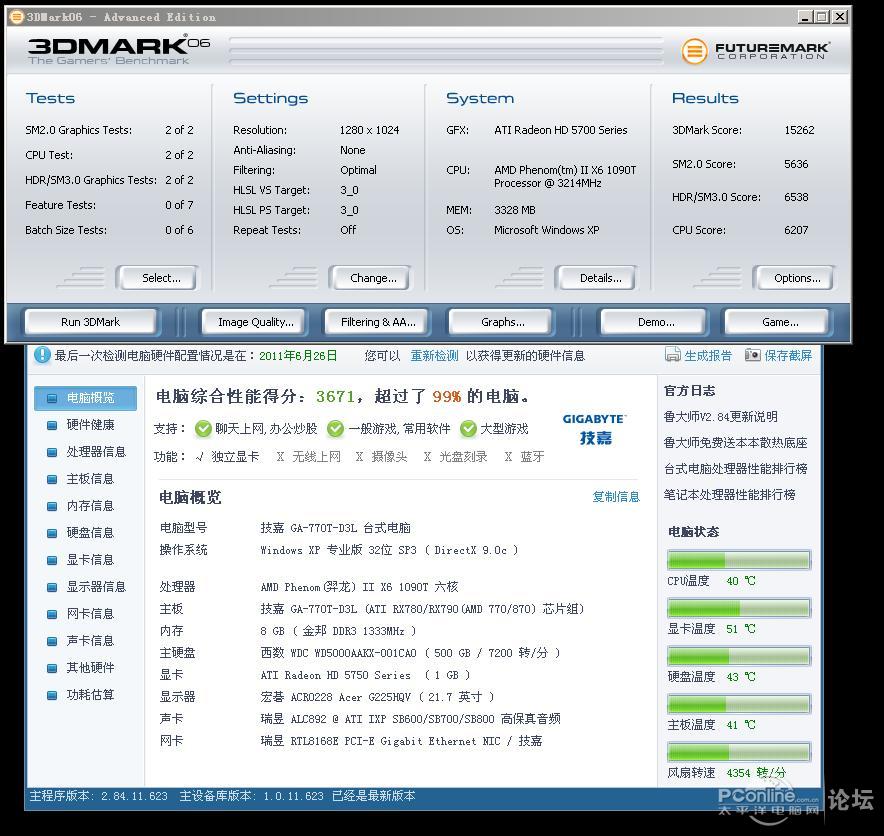Click the icon next to 其他硬件
Screen dimensions: 884x836
click(x=52, y=668)
